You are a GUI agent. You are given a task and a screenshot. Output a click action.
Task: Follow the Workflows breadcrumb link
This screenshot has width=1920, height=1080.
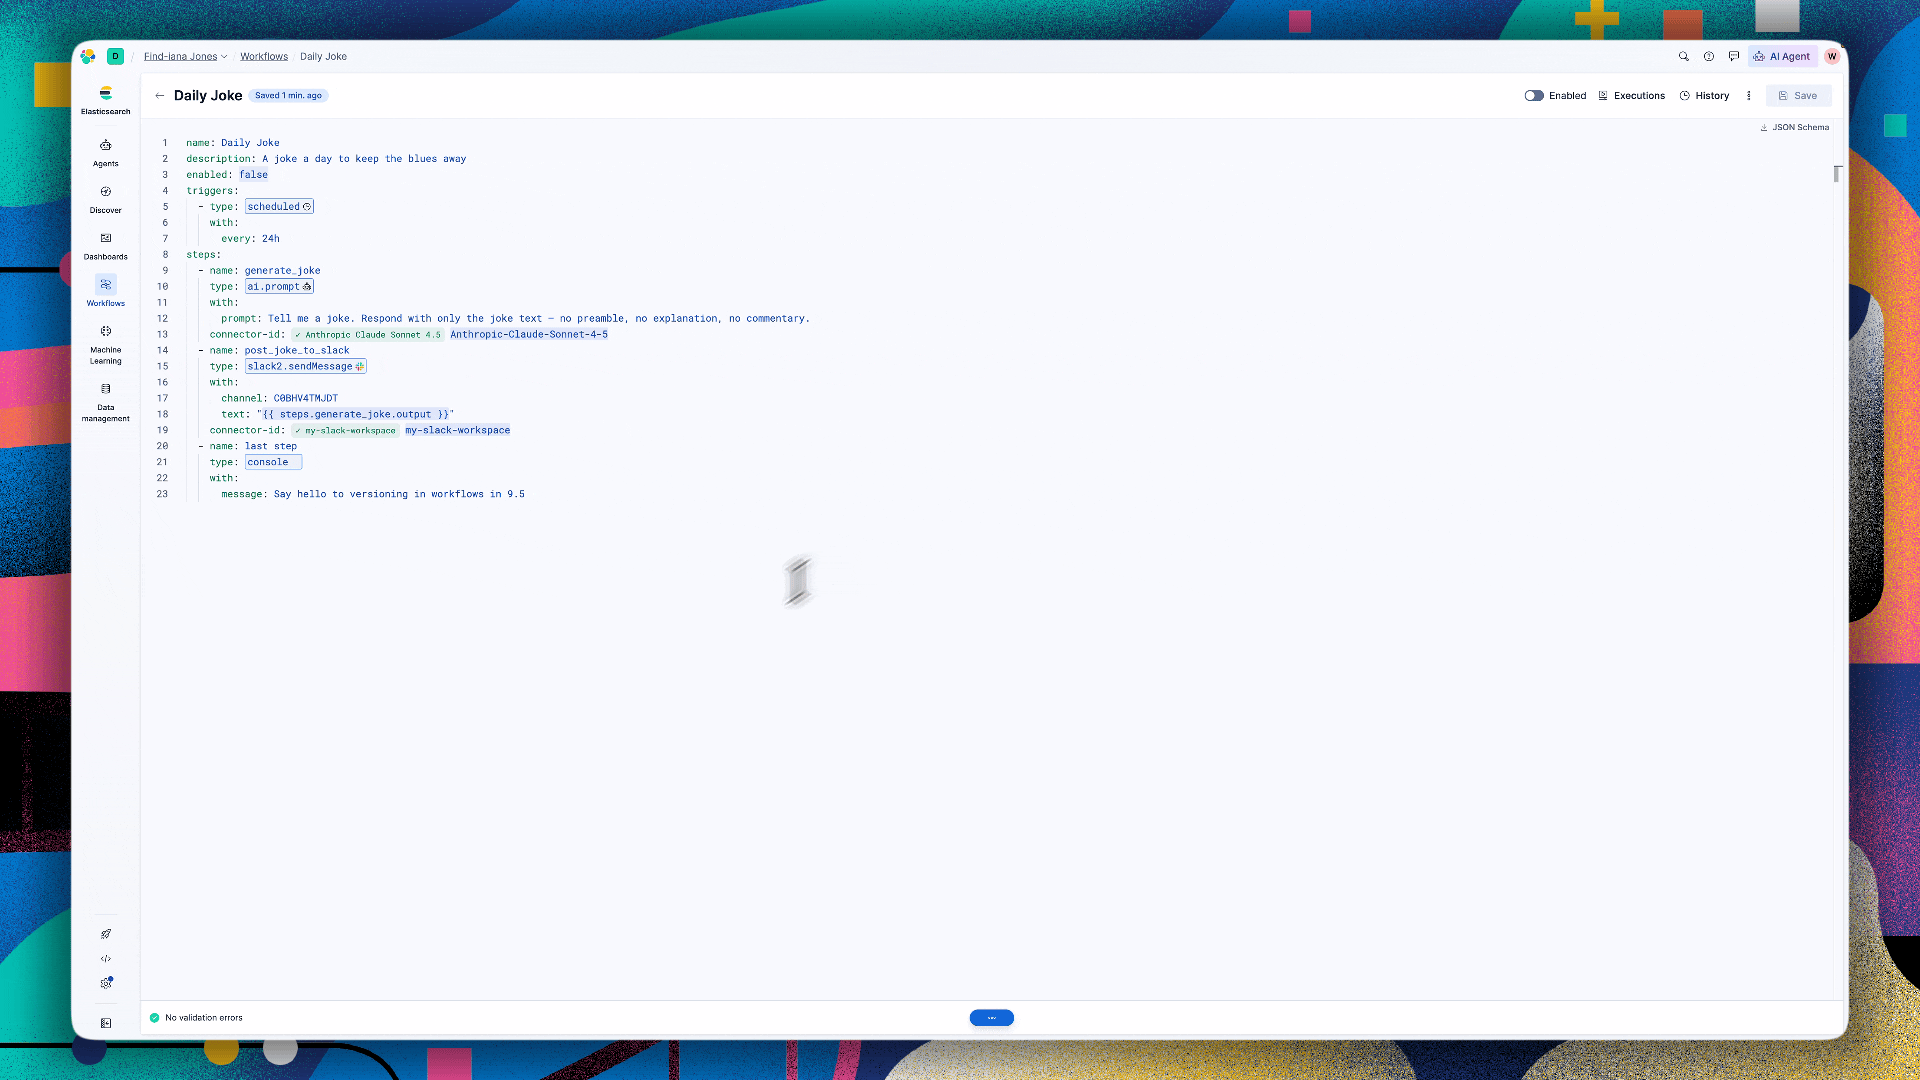(x=264, y=56)
